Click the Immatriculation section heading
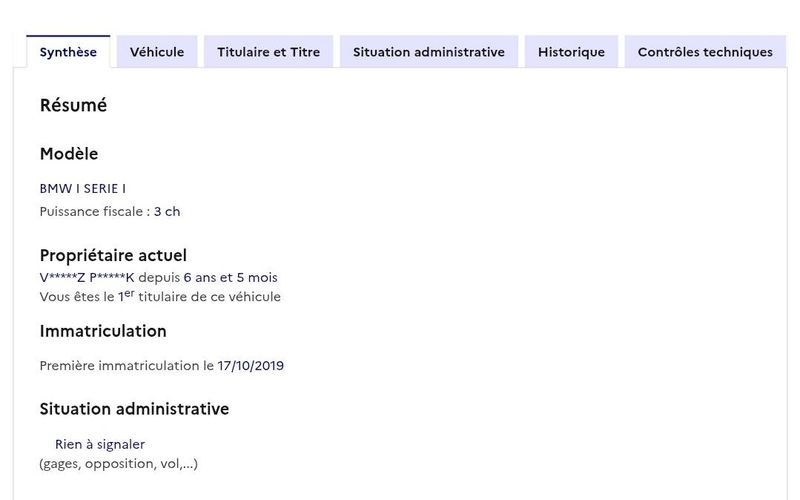Screen dimensions: 800x500 point(103,331)
